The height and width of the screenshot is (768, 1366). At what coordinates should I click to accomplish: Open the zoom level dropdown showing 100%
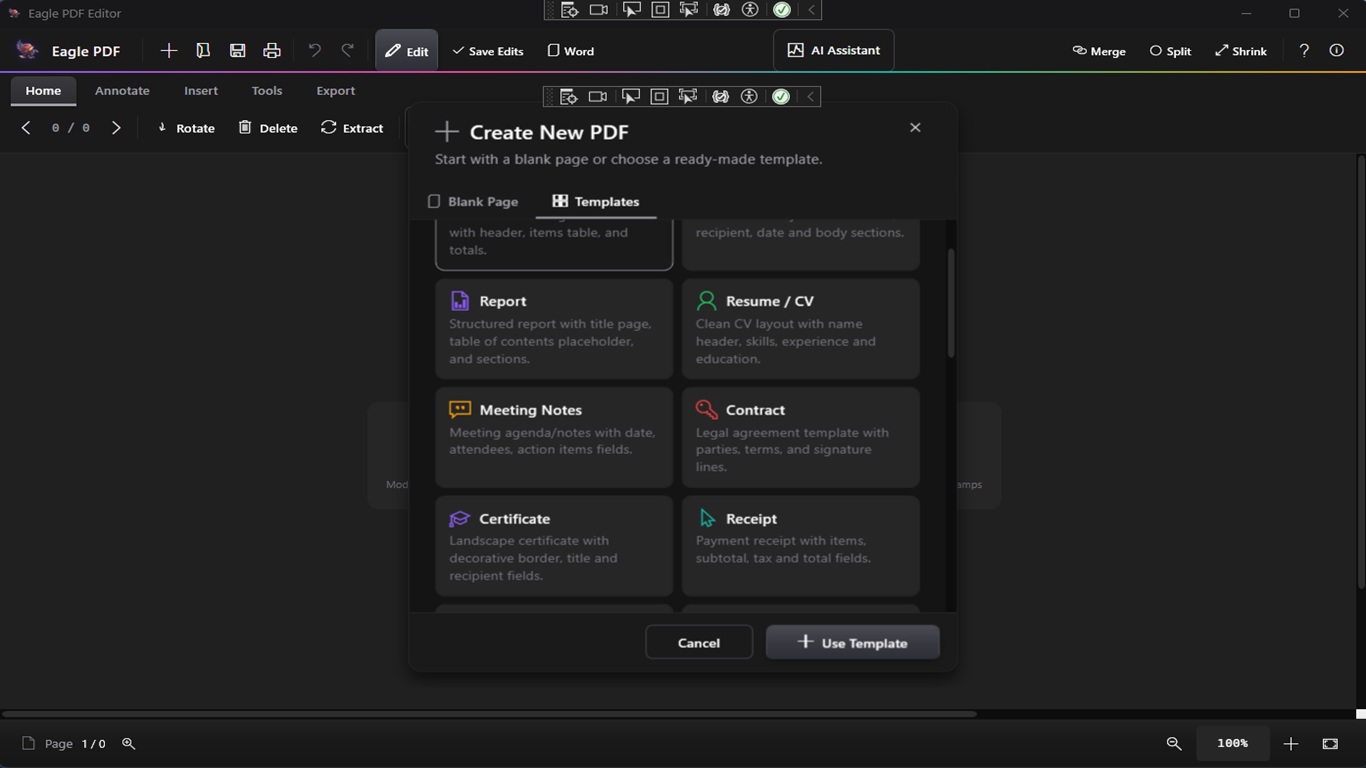click(1232, 744)
